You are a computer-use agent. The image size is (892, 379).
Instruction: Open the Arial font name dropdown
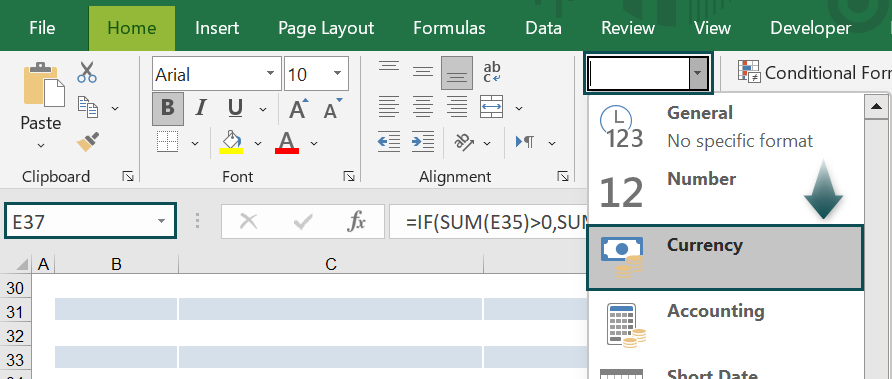270,74
